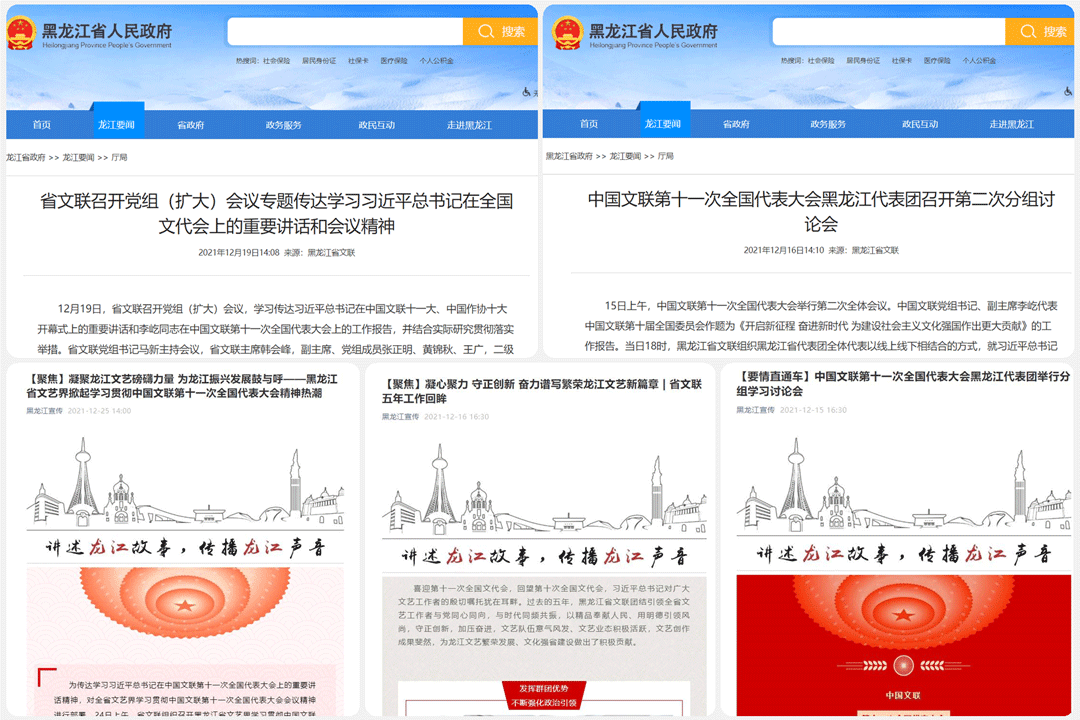Open the 政务服务 menu on right page
Image resolution: width=1080 pixels, height=720 pixels.
tap(831, 123)
